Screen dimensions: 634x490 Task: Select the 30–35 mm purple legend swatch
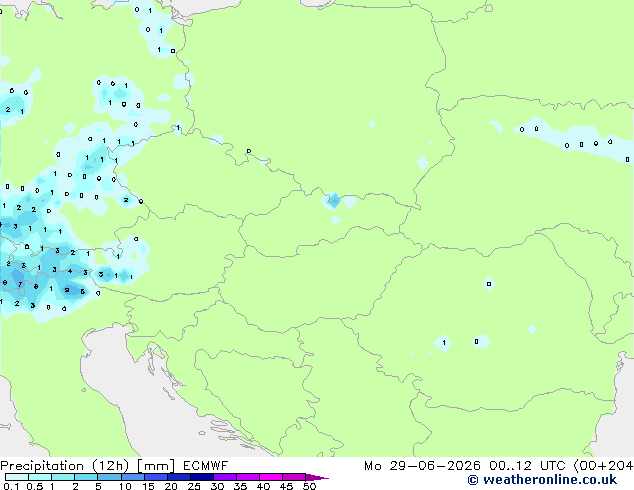pyautogui.click(x=225, y=477)
